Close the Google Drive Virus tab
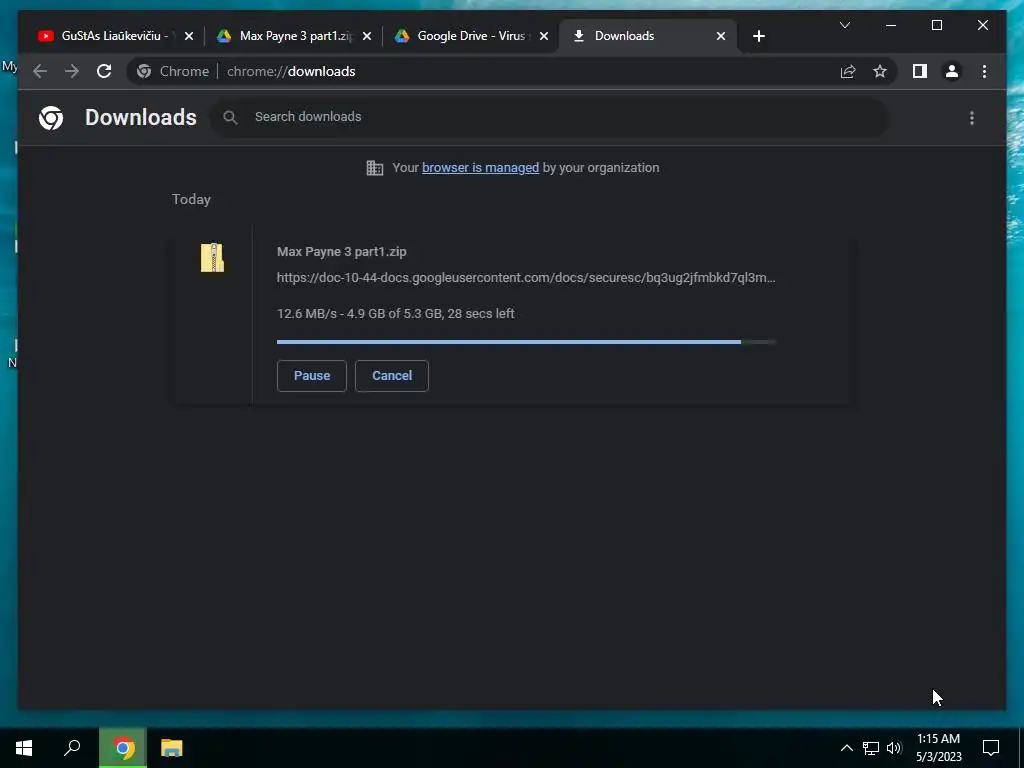Viewport: 1024px width, 768px height. [544, 36]
